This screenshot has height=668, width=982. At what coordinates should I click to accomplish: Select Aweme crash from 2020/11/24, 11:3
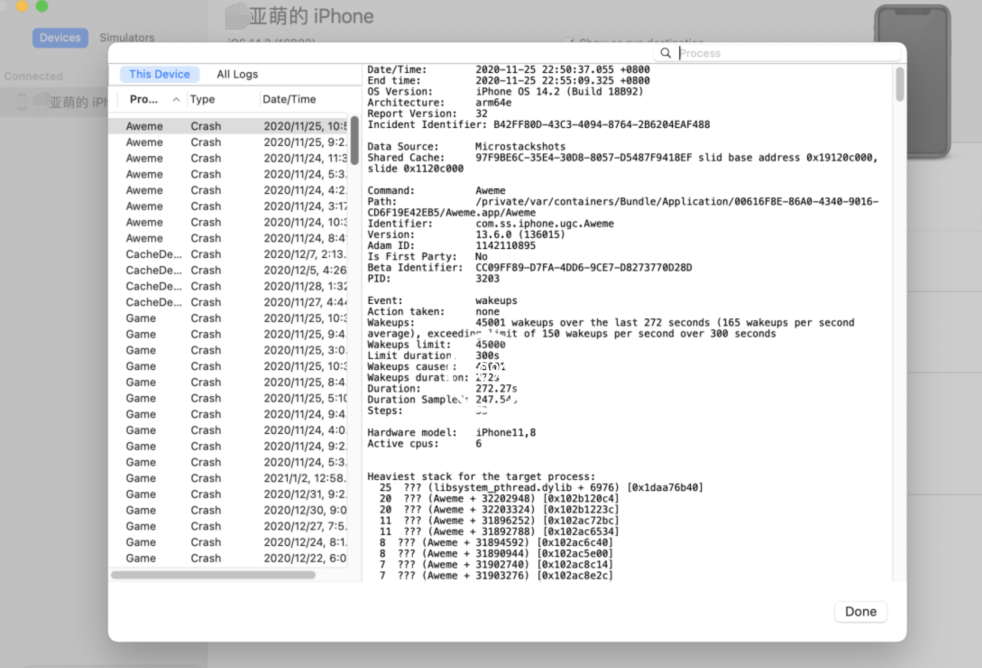pyautogui.click(x=229, y=158)
